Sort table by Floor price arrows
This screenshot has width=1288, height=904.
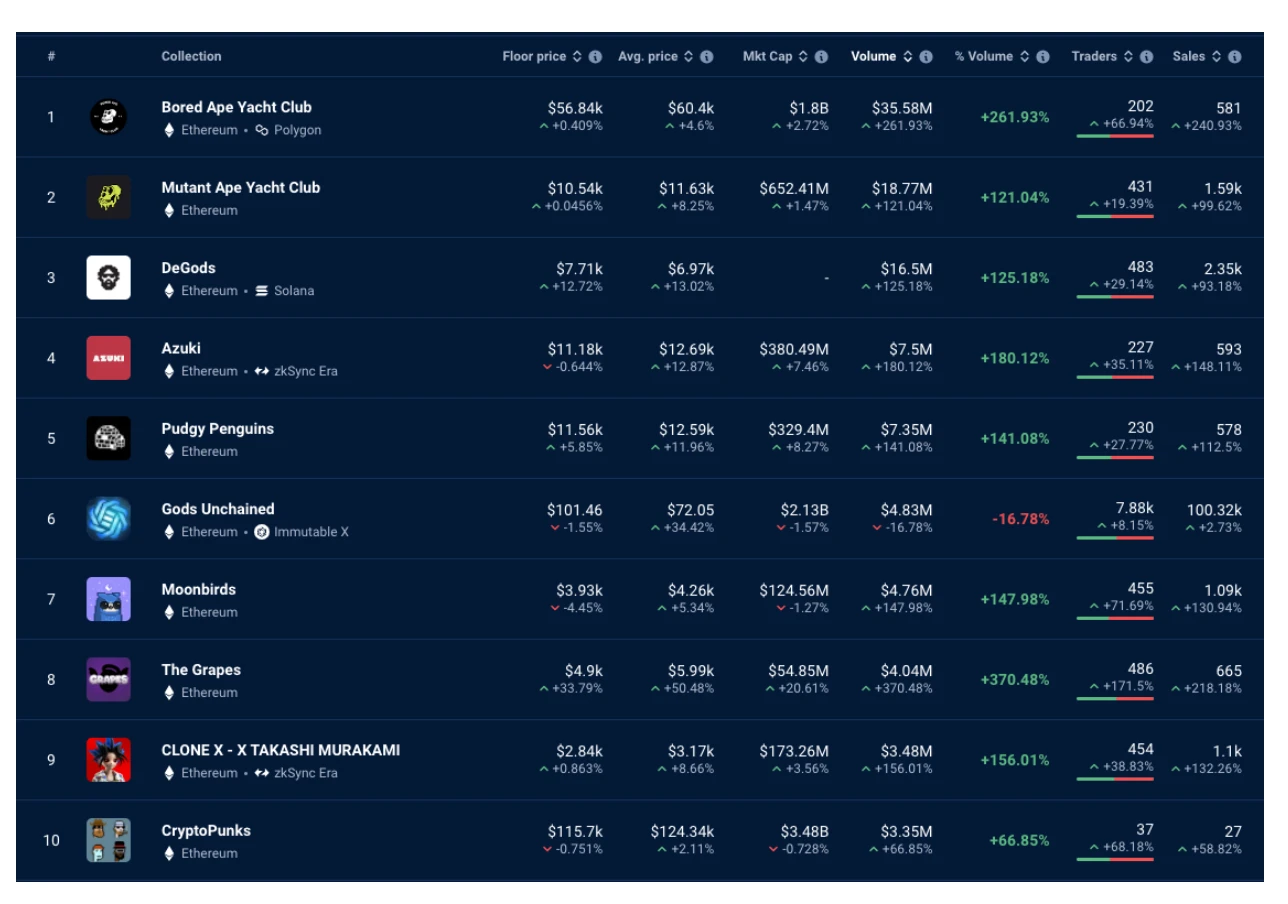tap(577, 57)
